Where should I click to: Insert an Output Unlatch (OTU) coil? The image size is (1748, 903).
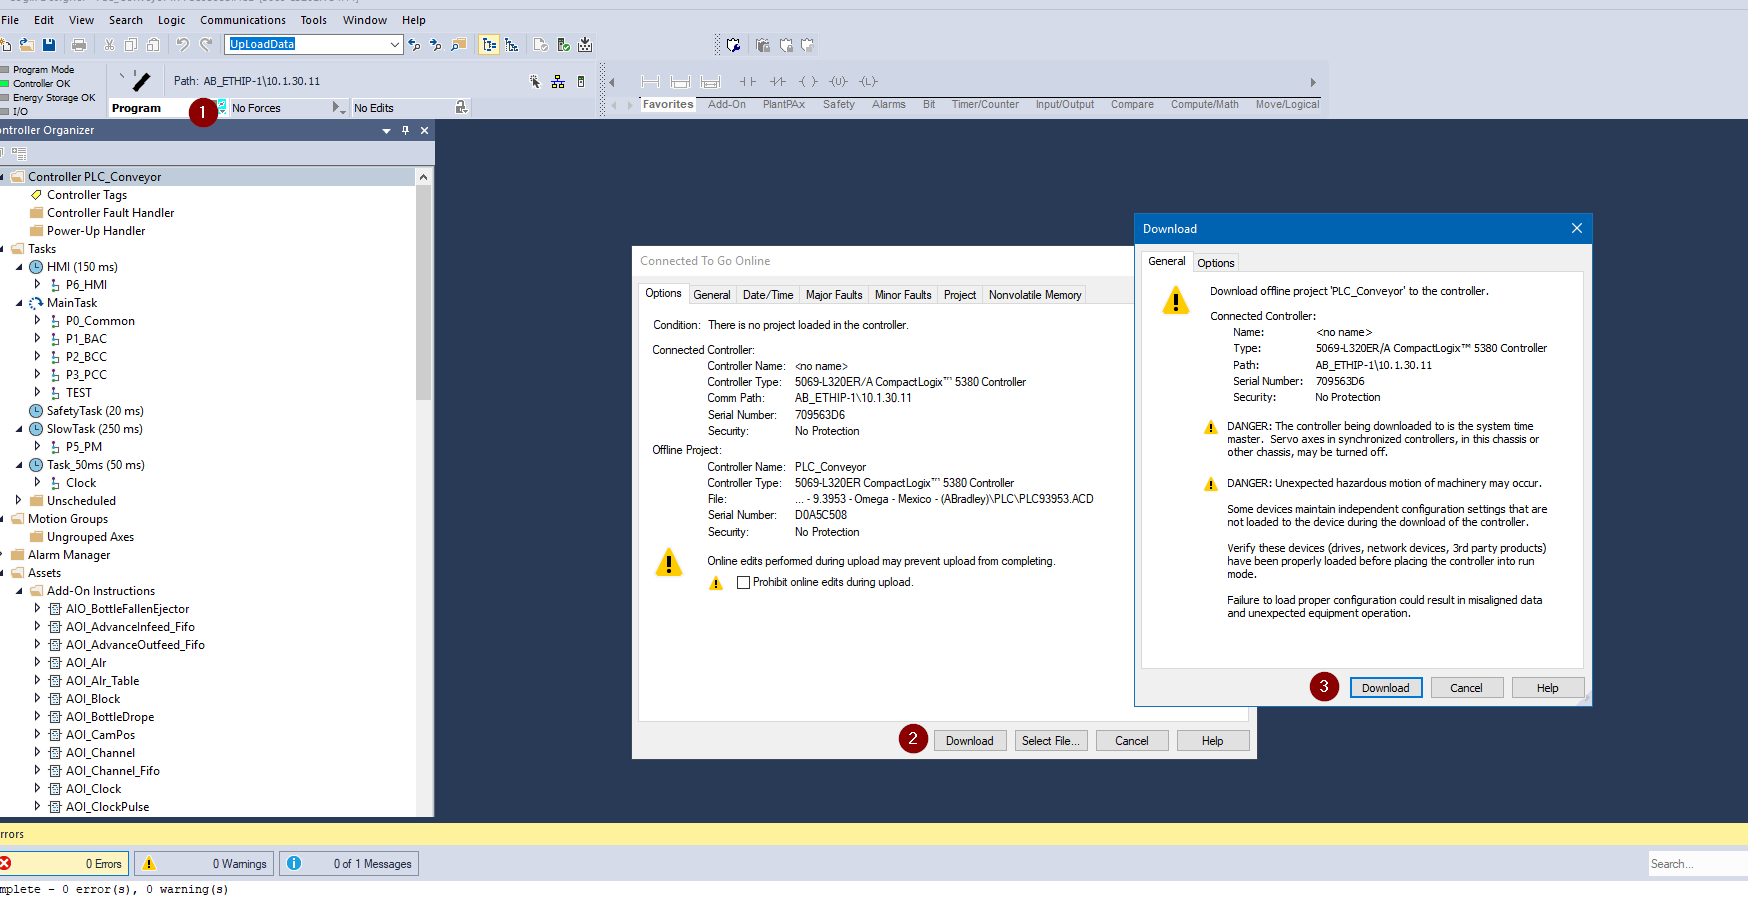click(x=838, y=82)
